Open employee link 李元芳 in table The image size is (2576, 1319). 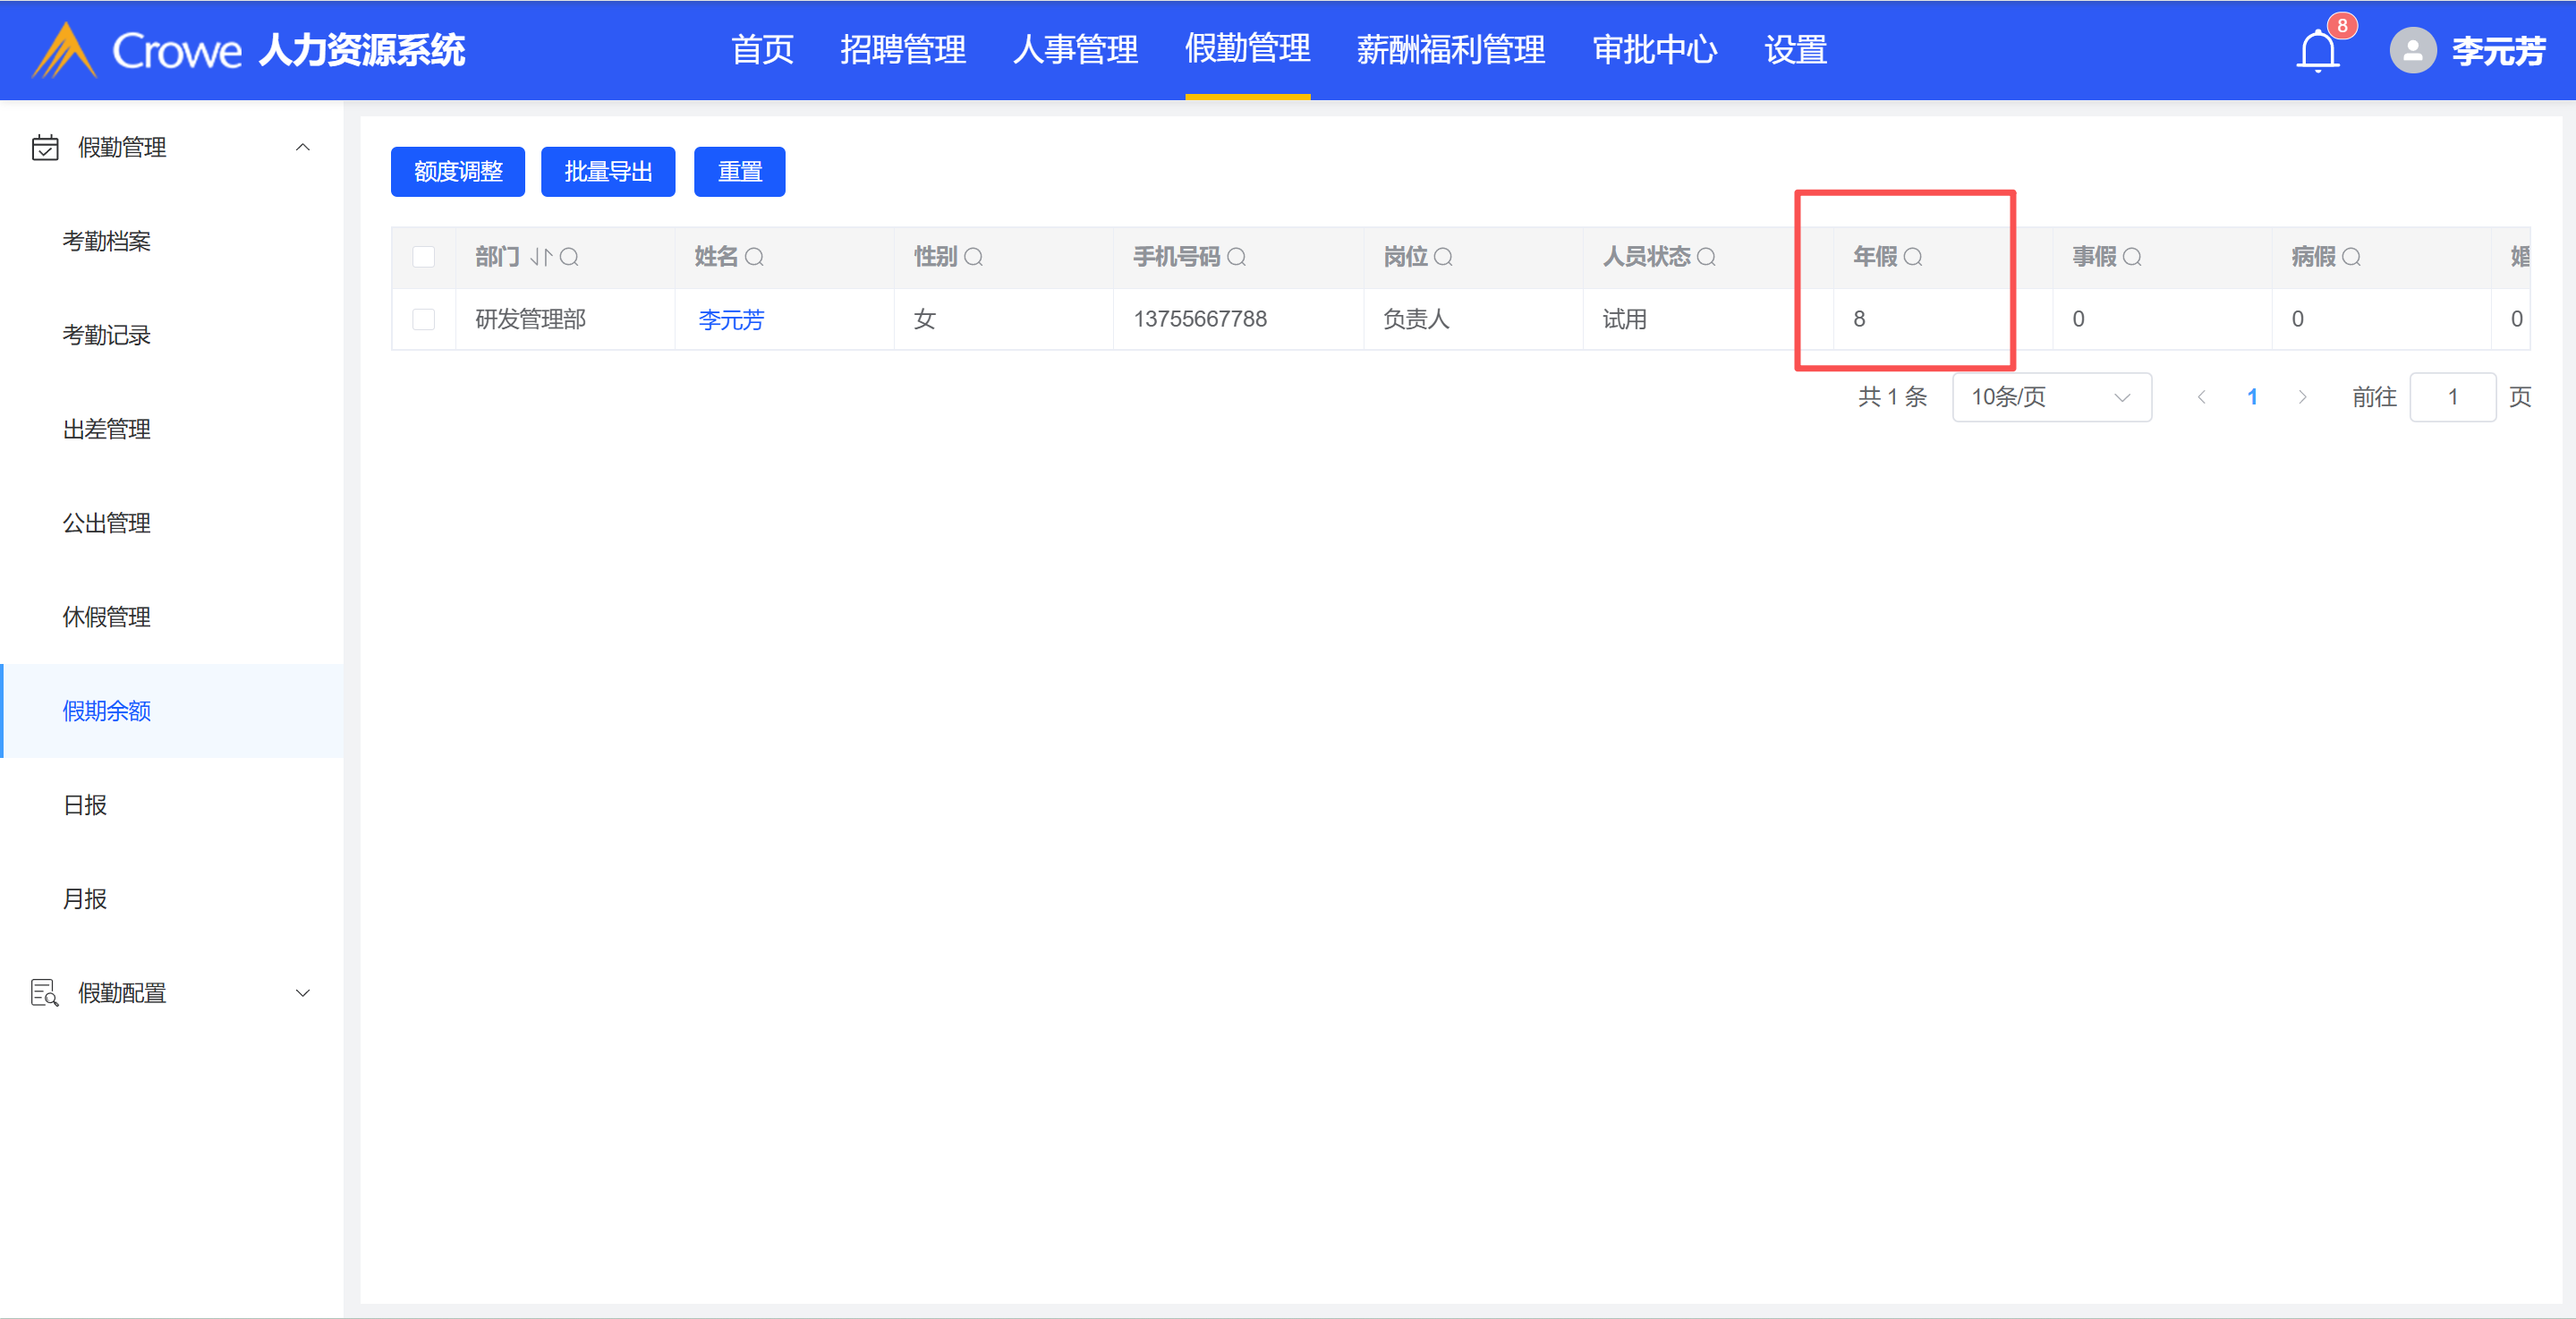click(731, 319)
